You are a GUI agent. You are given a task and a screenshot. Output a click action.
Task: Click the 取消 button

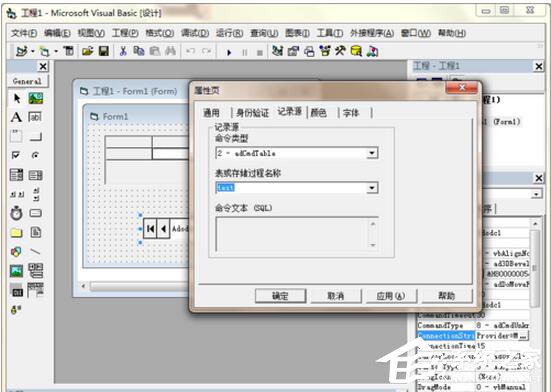(336, 296)
